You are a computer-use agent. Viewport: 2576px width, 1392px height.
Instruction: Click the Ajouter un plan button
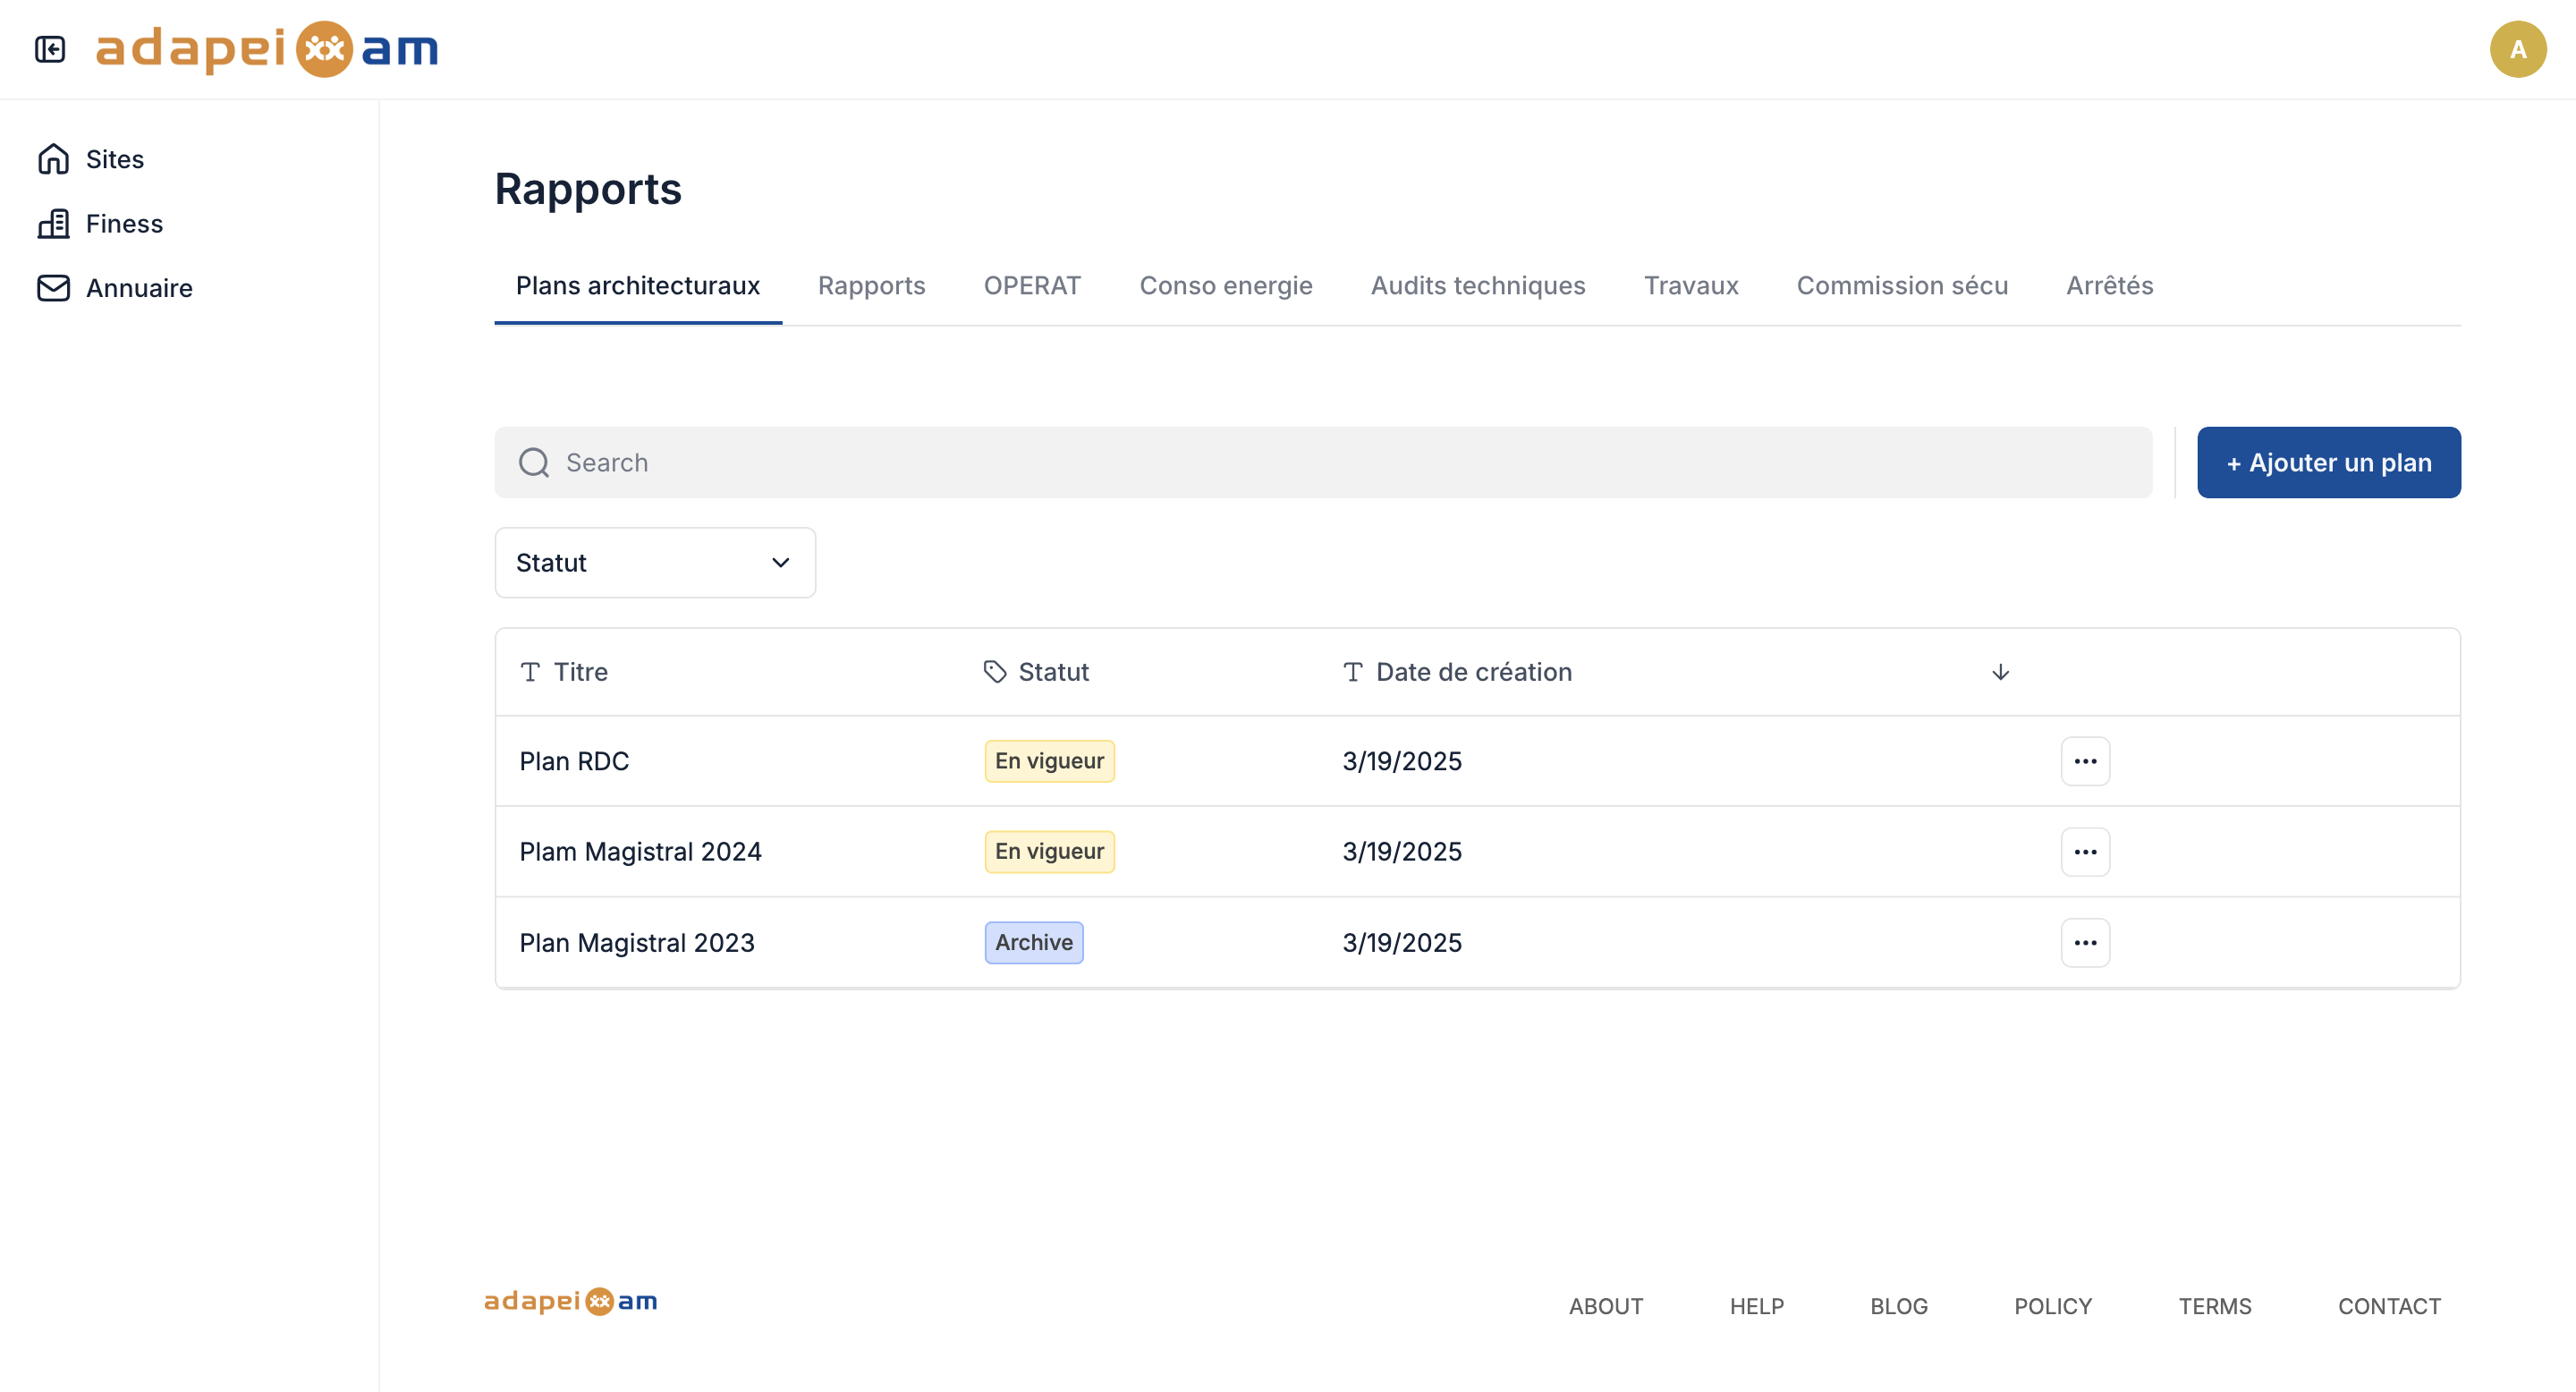2328,463
